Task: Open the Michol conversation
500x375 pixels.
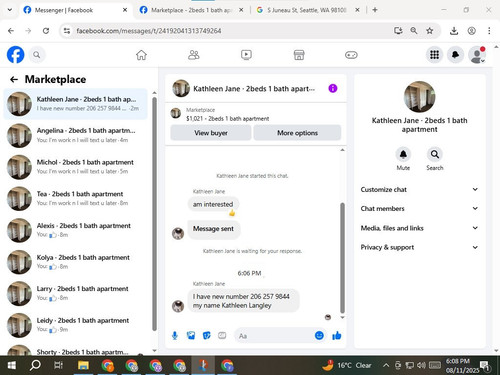Action: click(75, 167)
